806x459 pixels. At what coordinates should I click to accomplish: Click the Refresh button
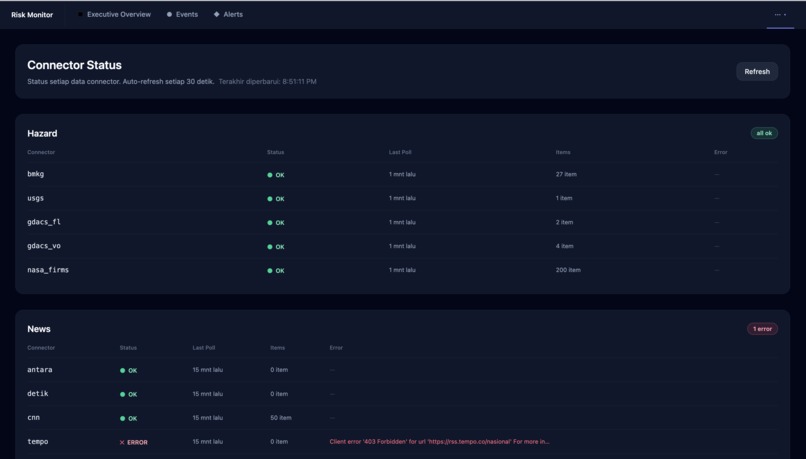(757, 71)
